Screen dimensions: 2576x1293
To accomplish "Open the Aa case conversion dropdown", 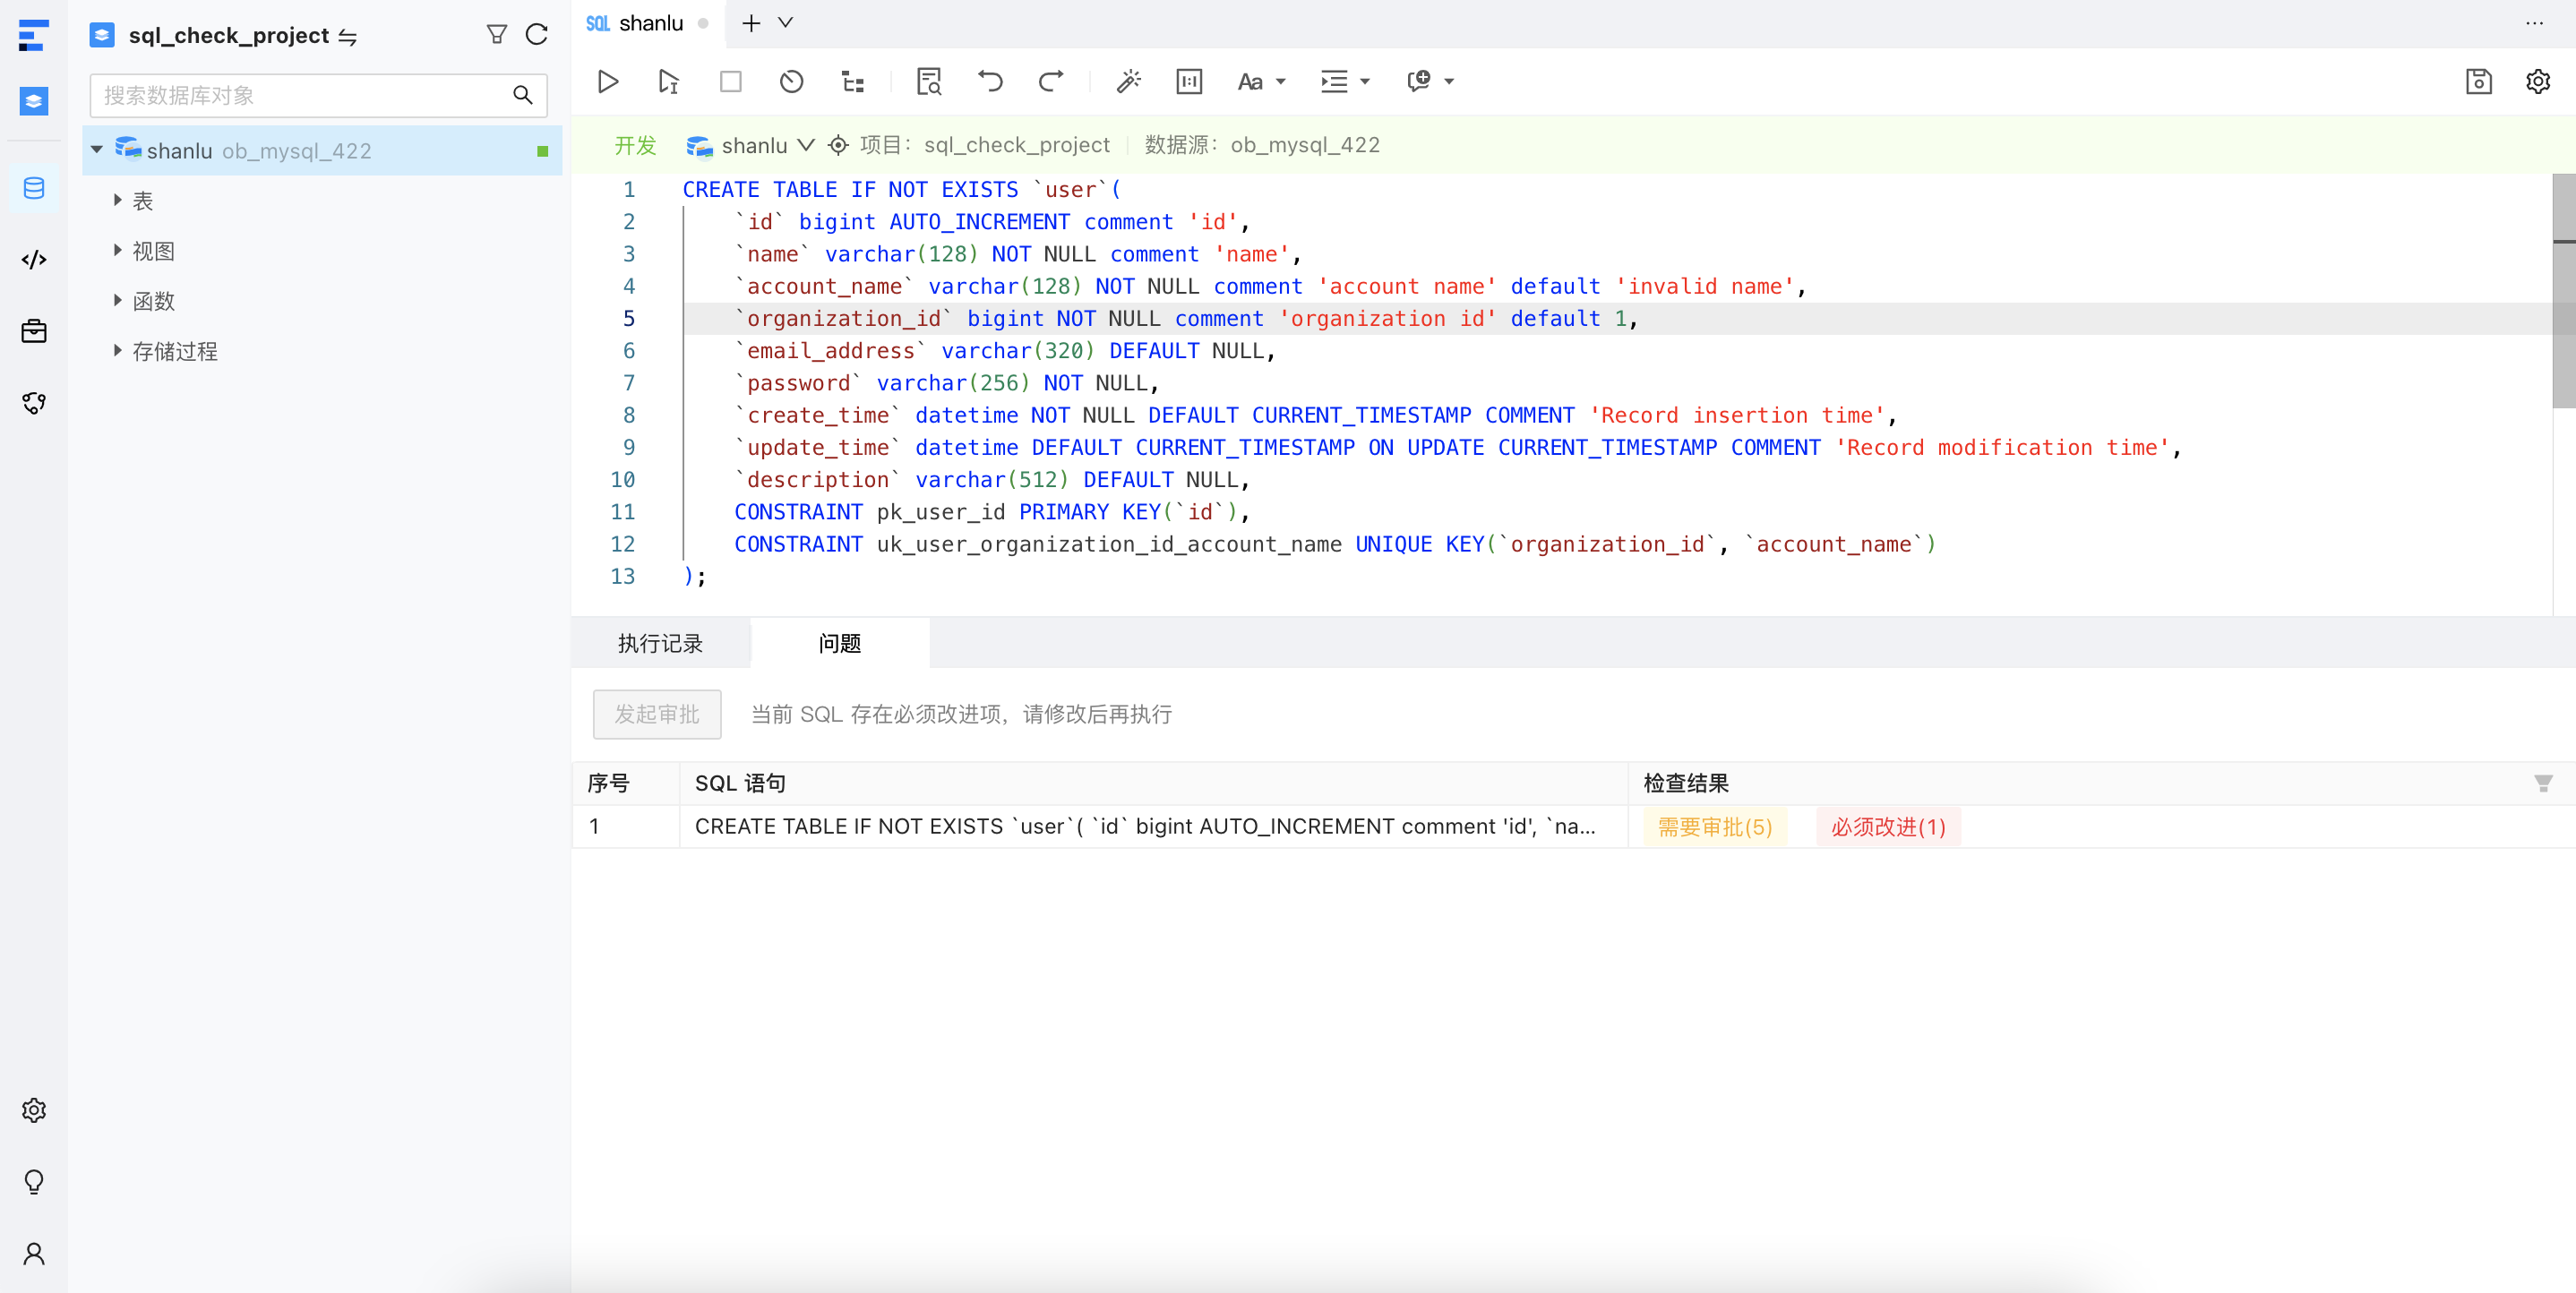I will pyautogui.click(x=1261, y=81).
